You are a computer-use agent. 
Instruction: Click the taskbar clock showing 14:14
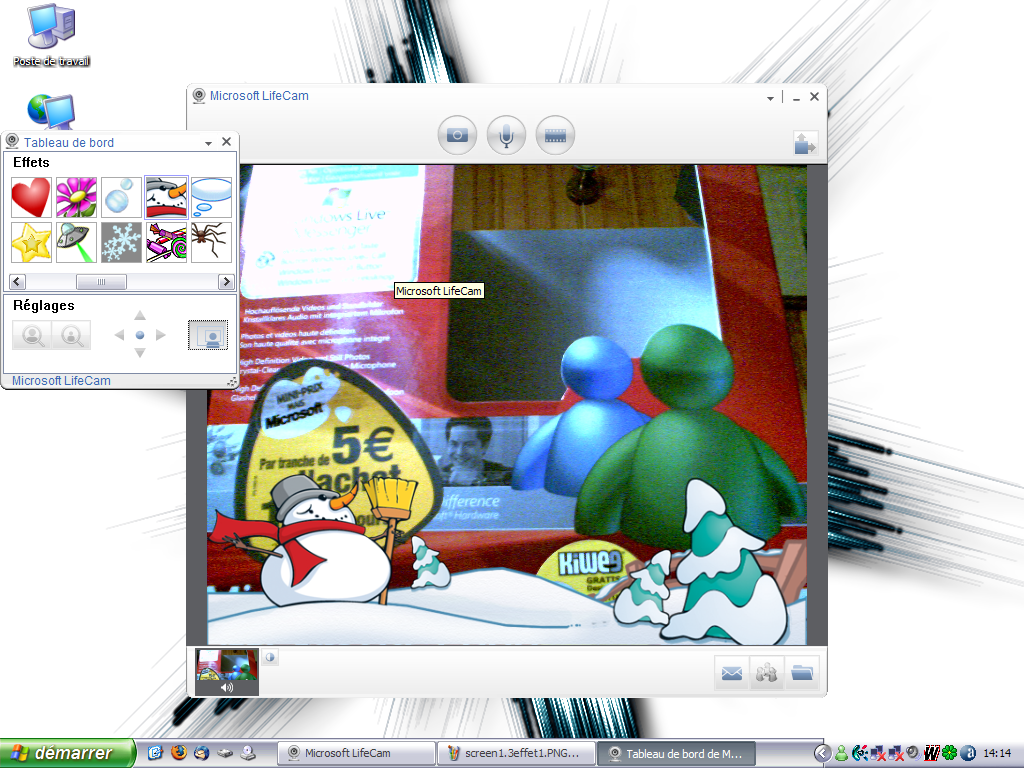(x=997, y=754)
